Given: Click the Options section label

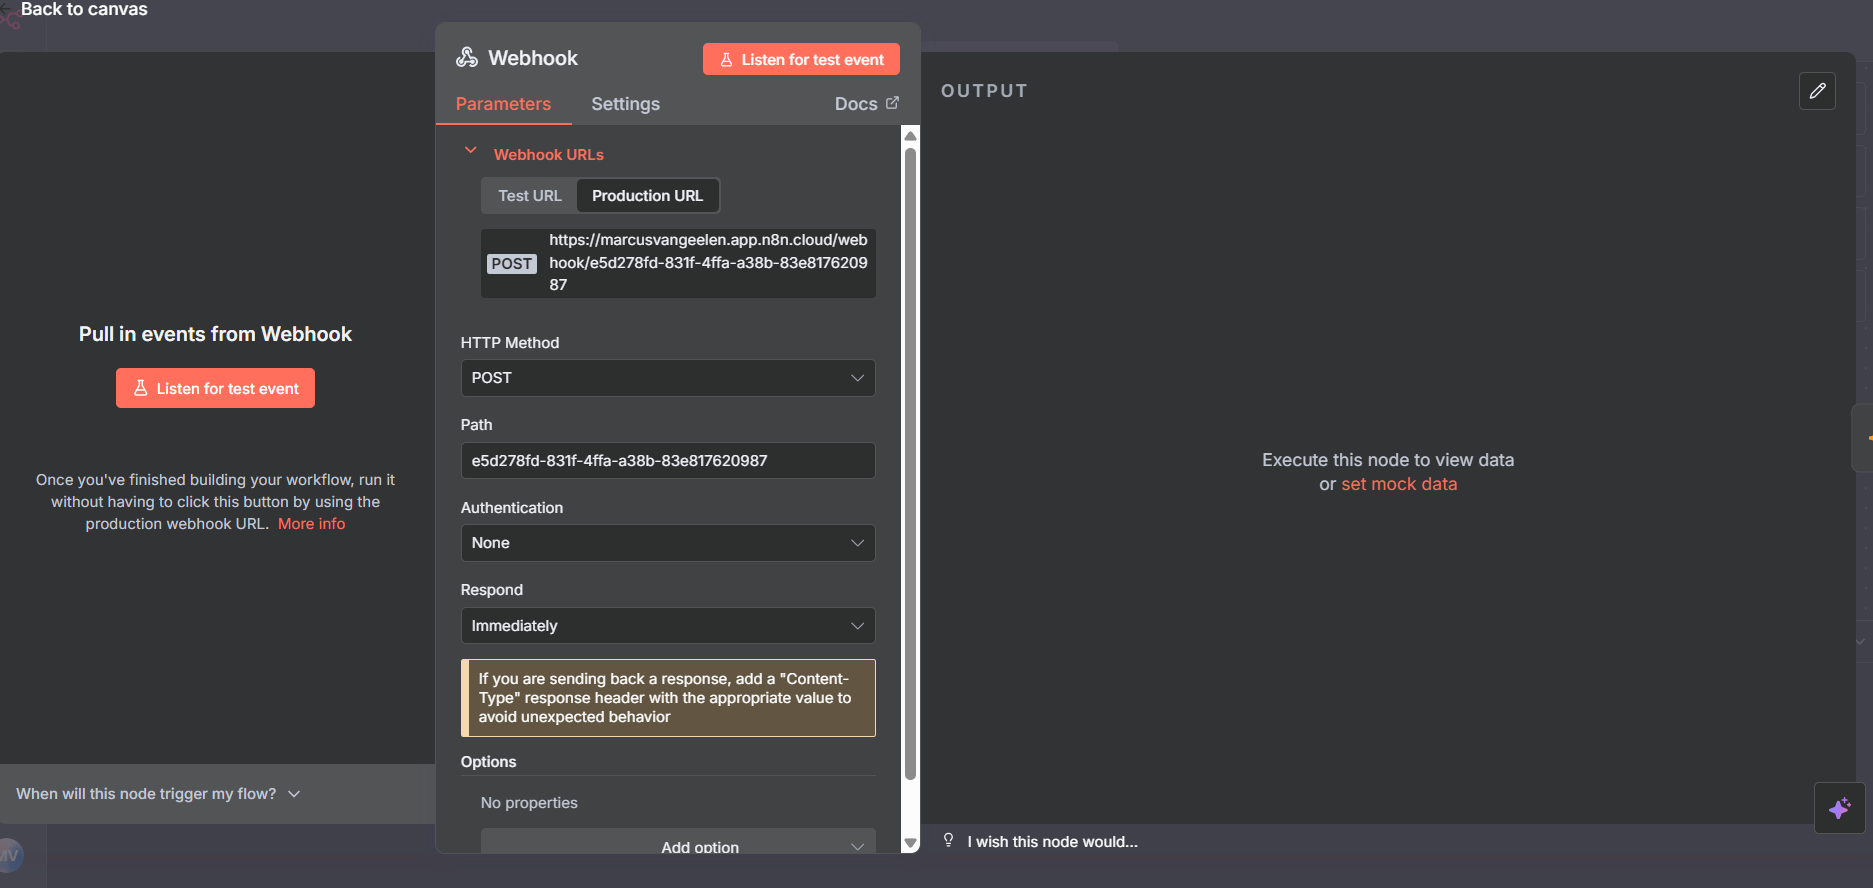Looking at the screenshot, I should 489,762.
